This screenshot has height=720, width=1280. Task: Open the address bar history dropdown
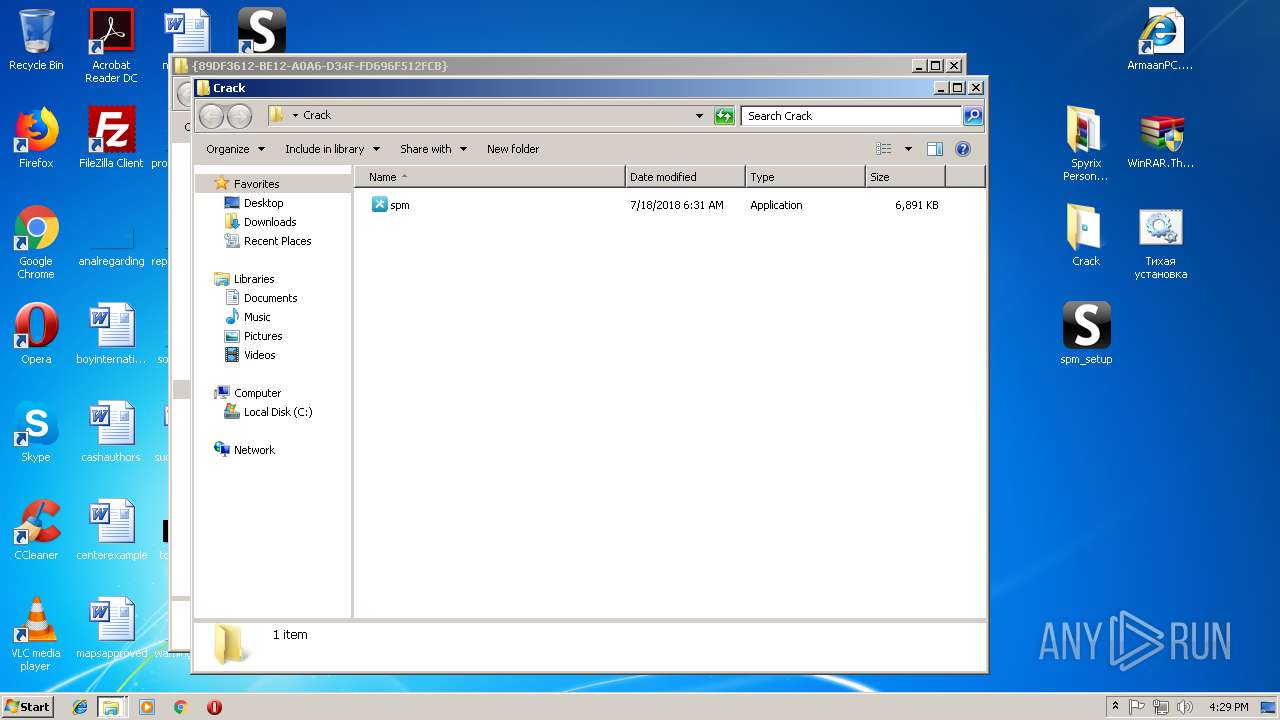[x=699, y=116]
